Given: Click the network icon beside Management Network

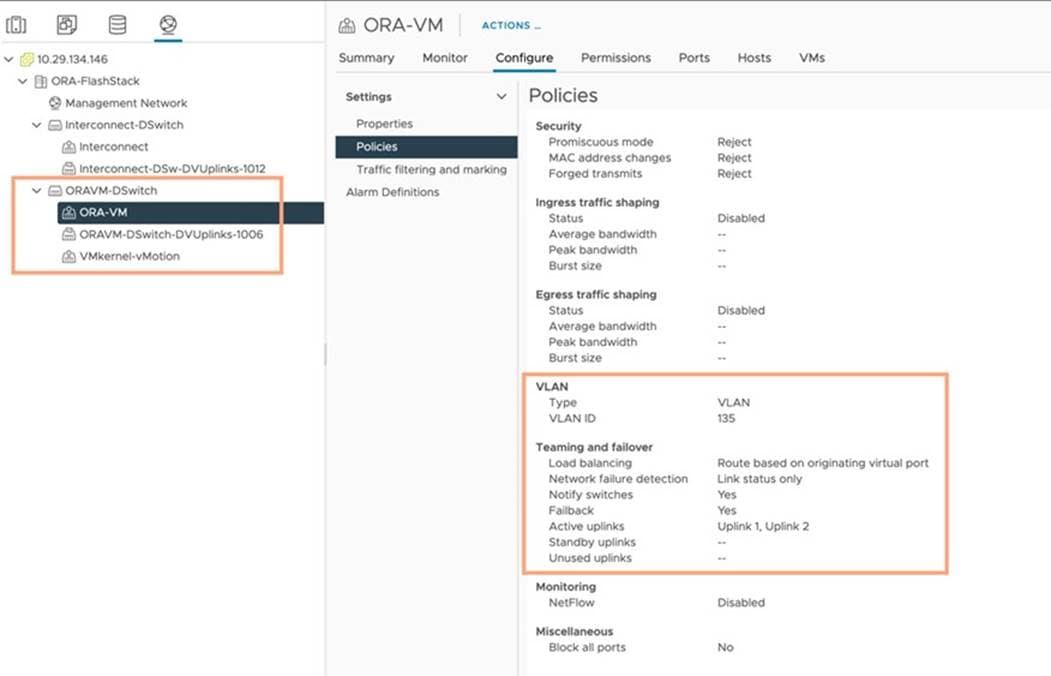Looking at the screenshot, I should 55,103.
